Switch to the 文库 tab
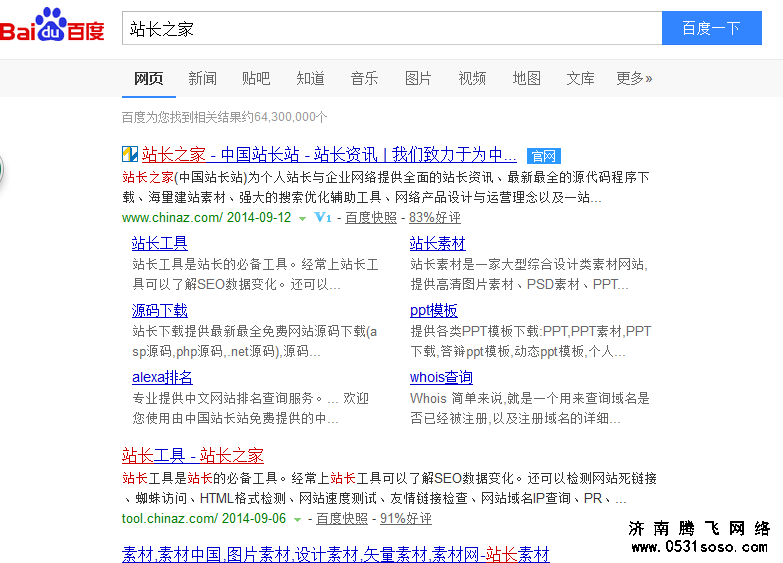 click(x=580, y=78)
